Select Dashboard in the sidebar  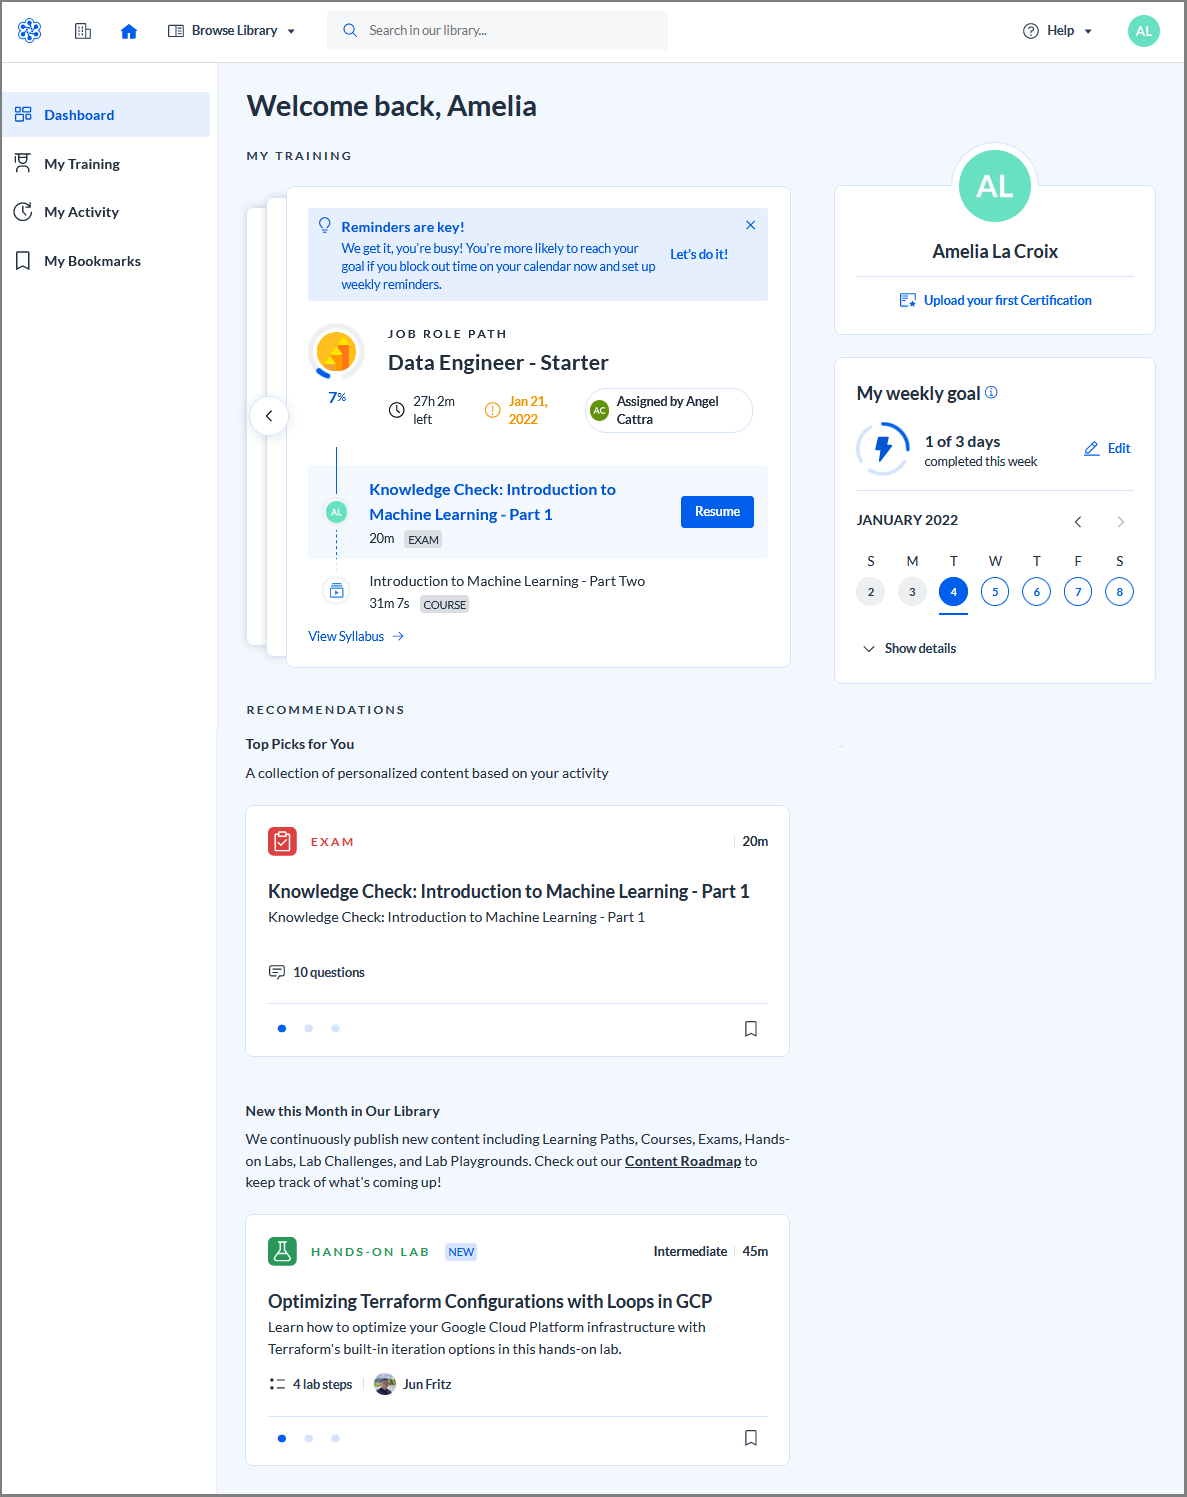(x=106, y=115)
